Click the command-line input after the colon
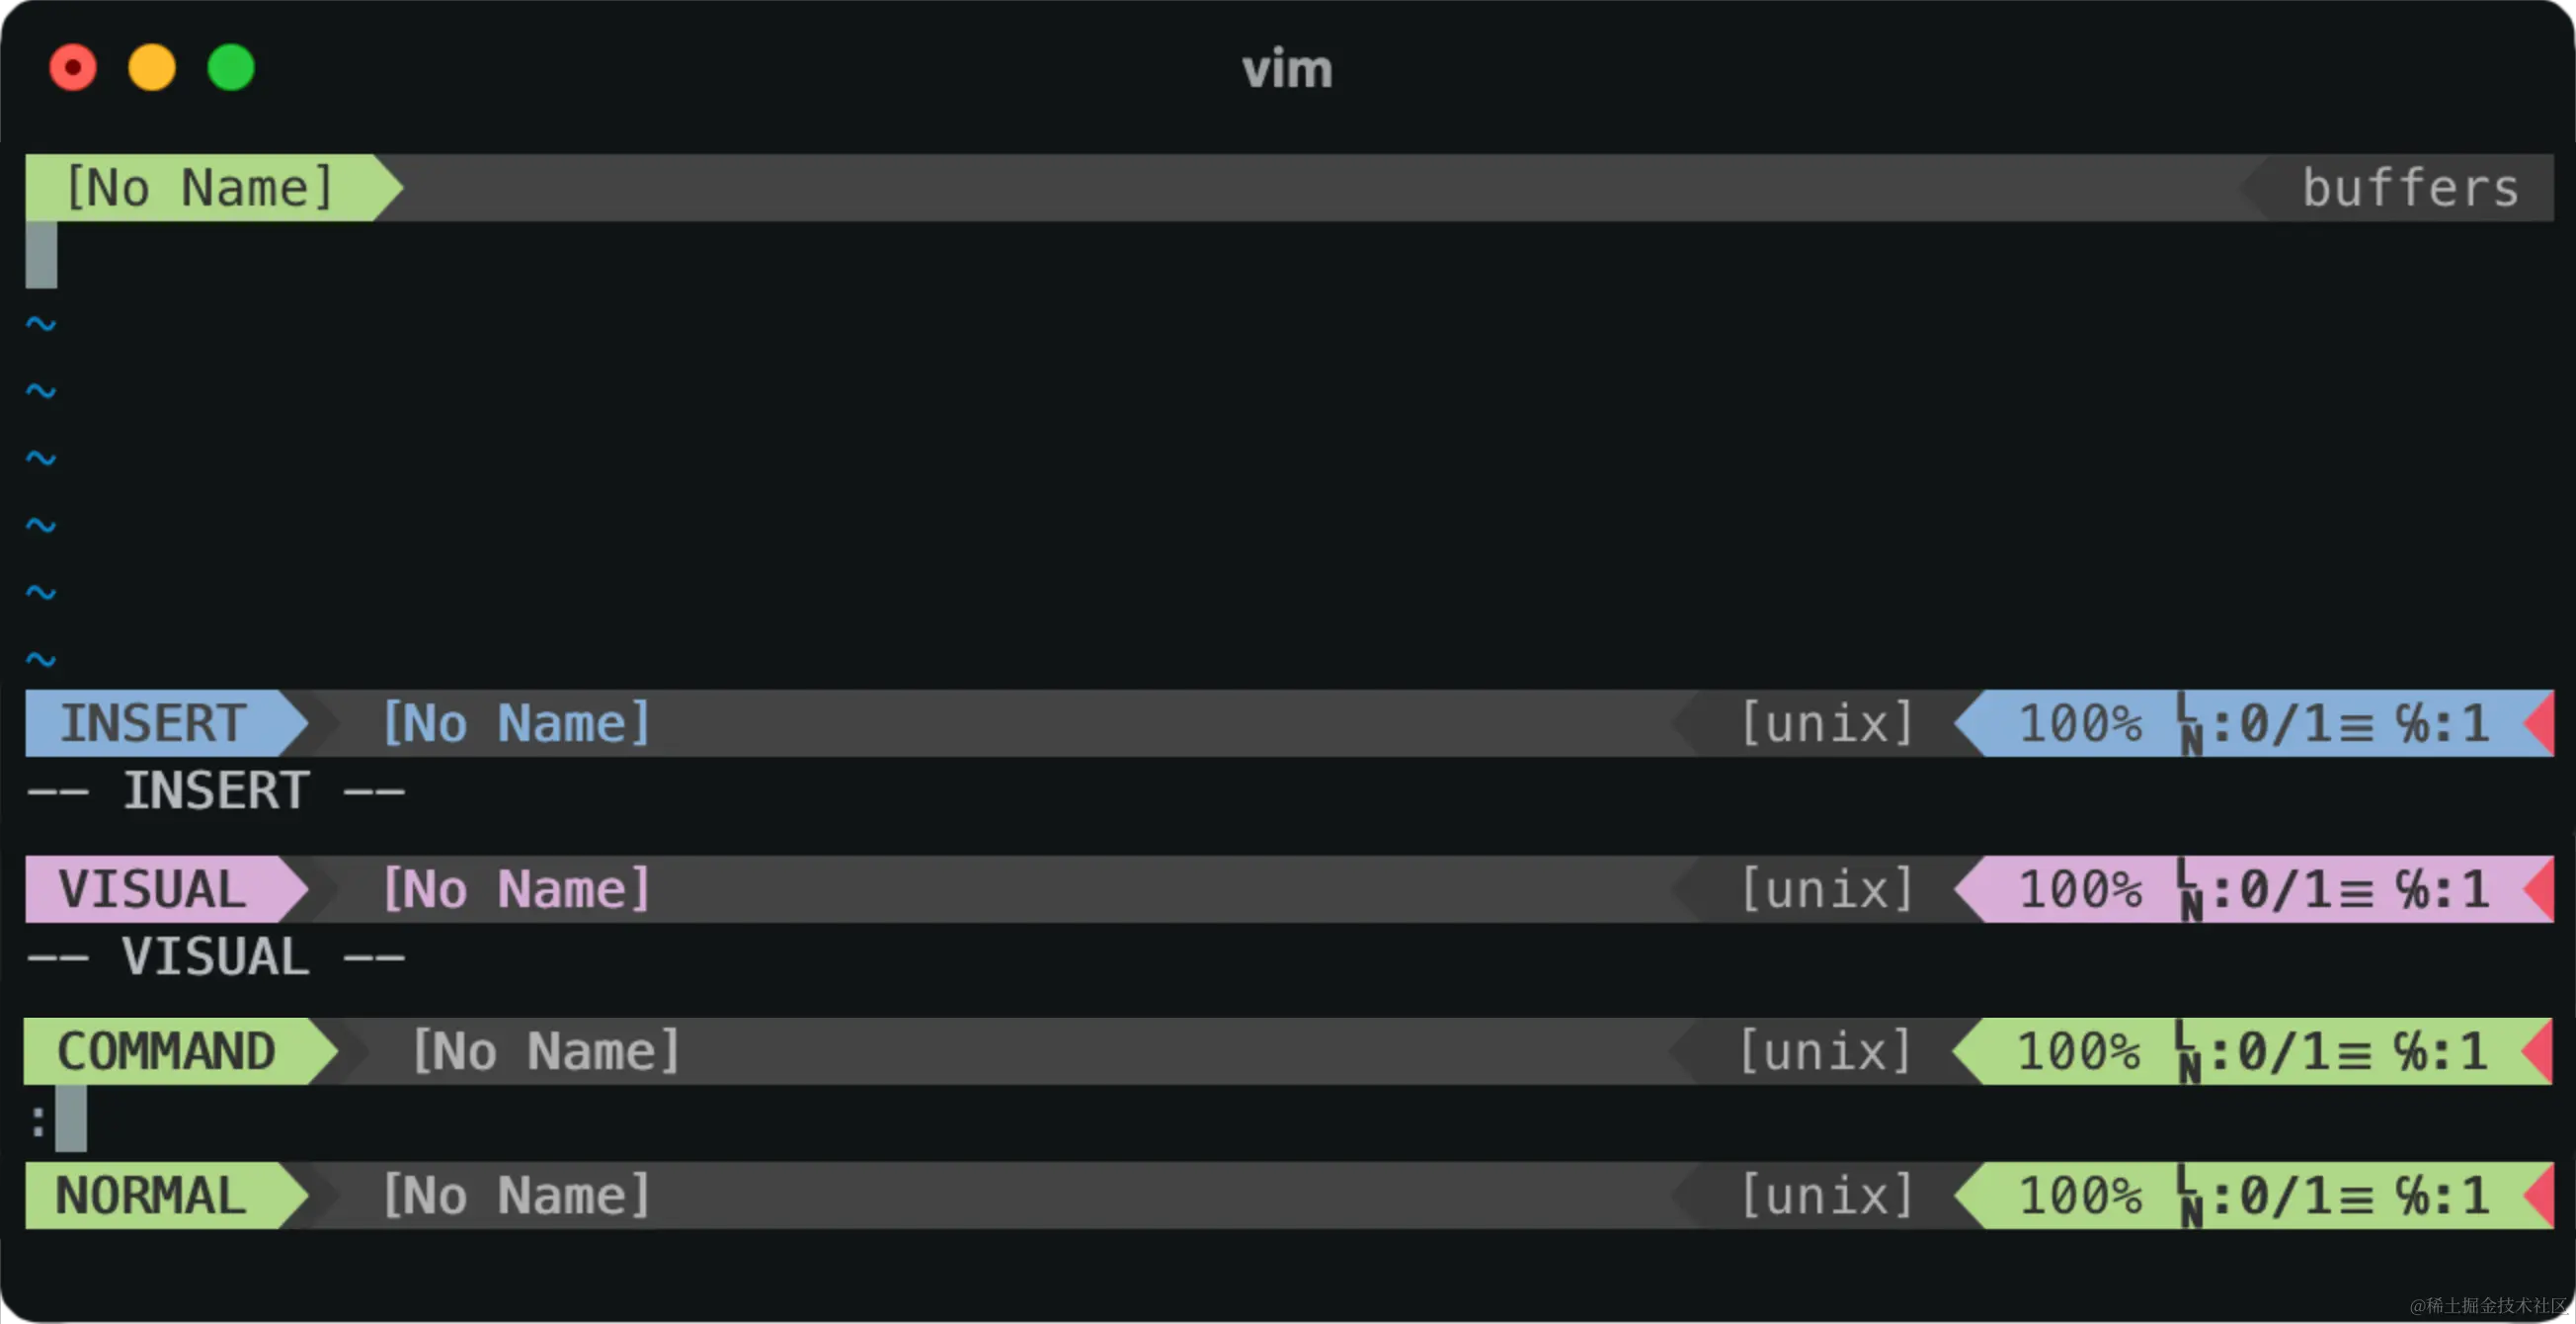Viewport: 2576px width, 1324px height. (x=71, y=1120)
